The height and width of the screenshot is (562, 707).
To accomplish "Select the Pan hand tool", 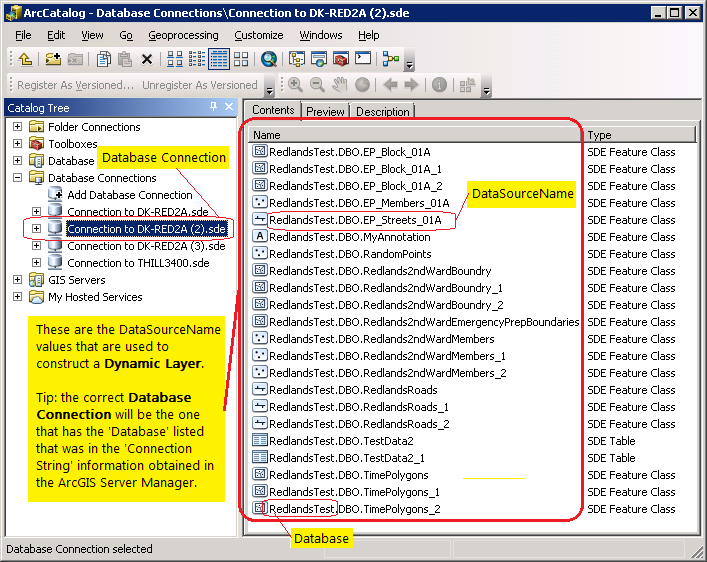I will [x=340, y=85].
